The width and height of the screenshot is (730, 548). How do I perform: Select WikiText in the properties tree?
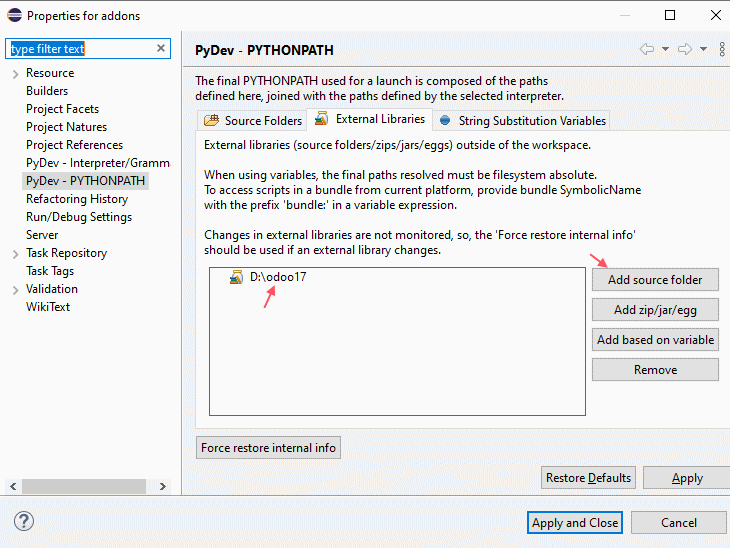pos(48,307)
